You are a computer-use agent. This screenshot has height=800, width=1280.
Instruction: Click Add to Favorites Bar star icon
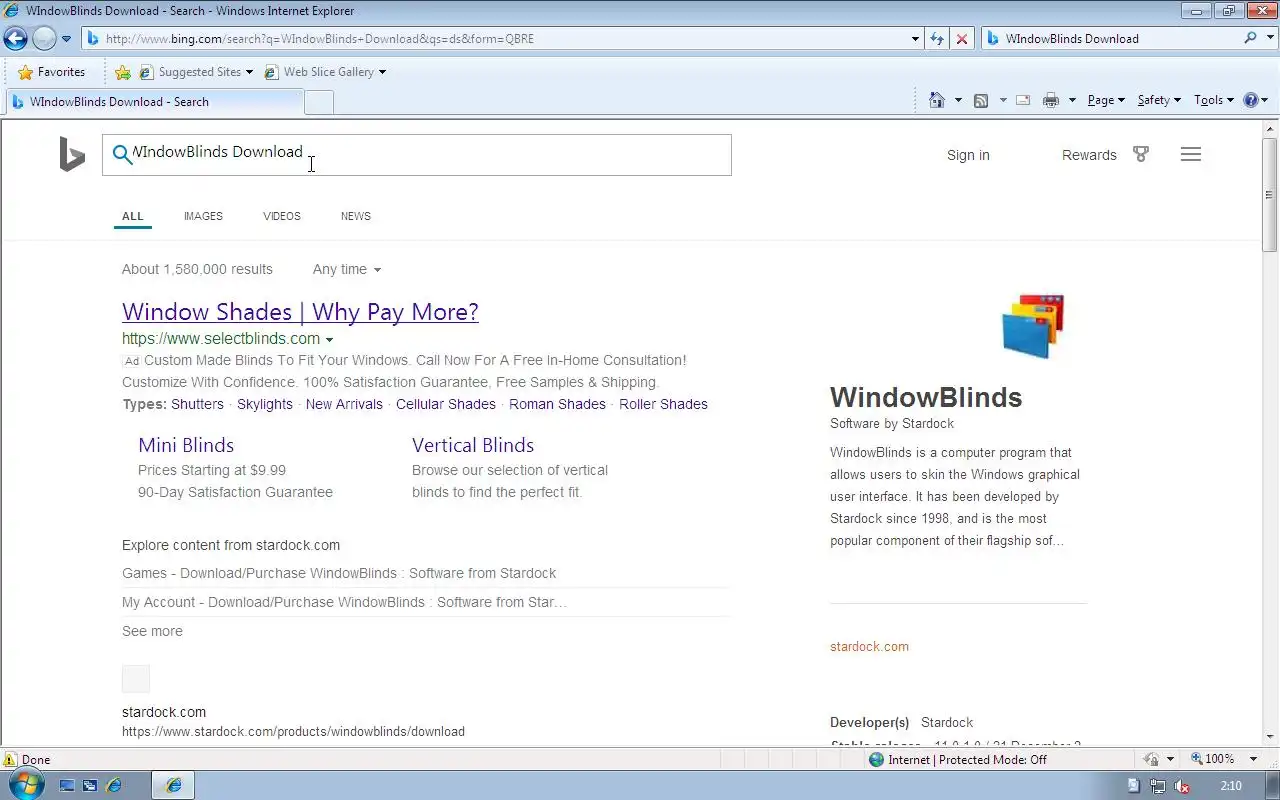pos(122,72)
